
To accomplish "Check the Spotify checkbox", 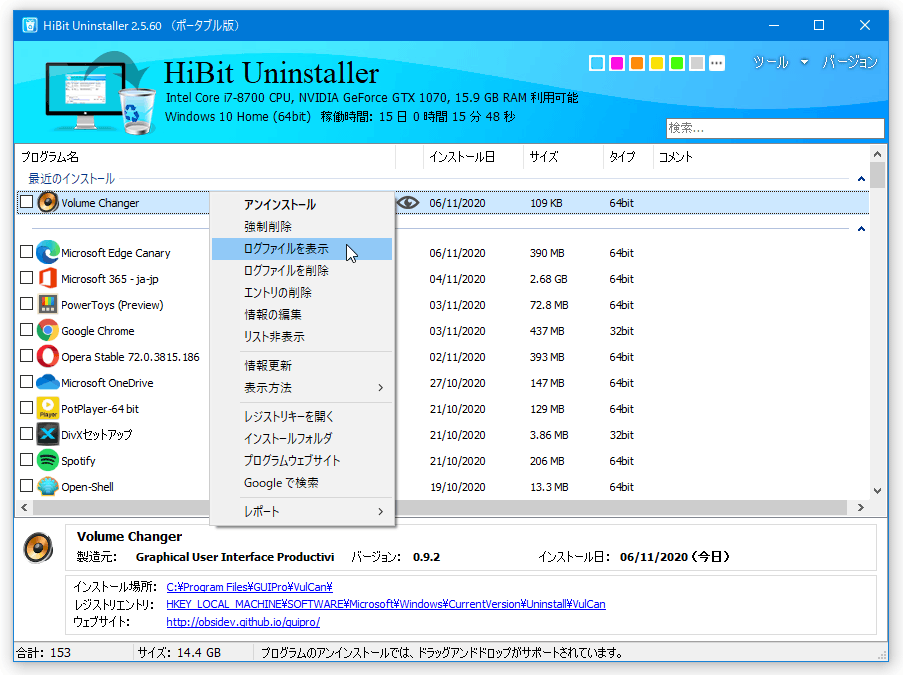I will pos(26,460).
